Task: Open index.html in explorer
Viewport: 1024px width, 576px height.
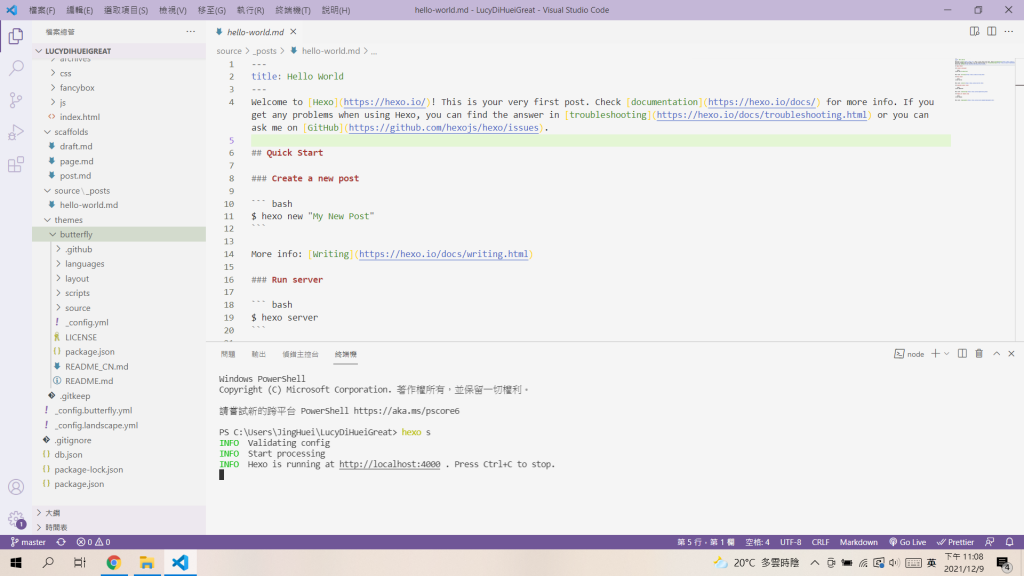Action: (119, 117)
